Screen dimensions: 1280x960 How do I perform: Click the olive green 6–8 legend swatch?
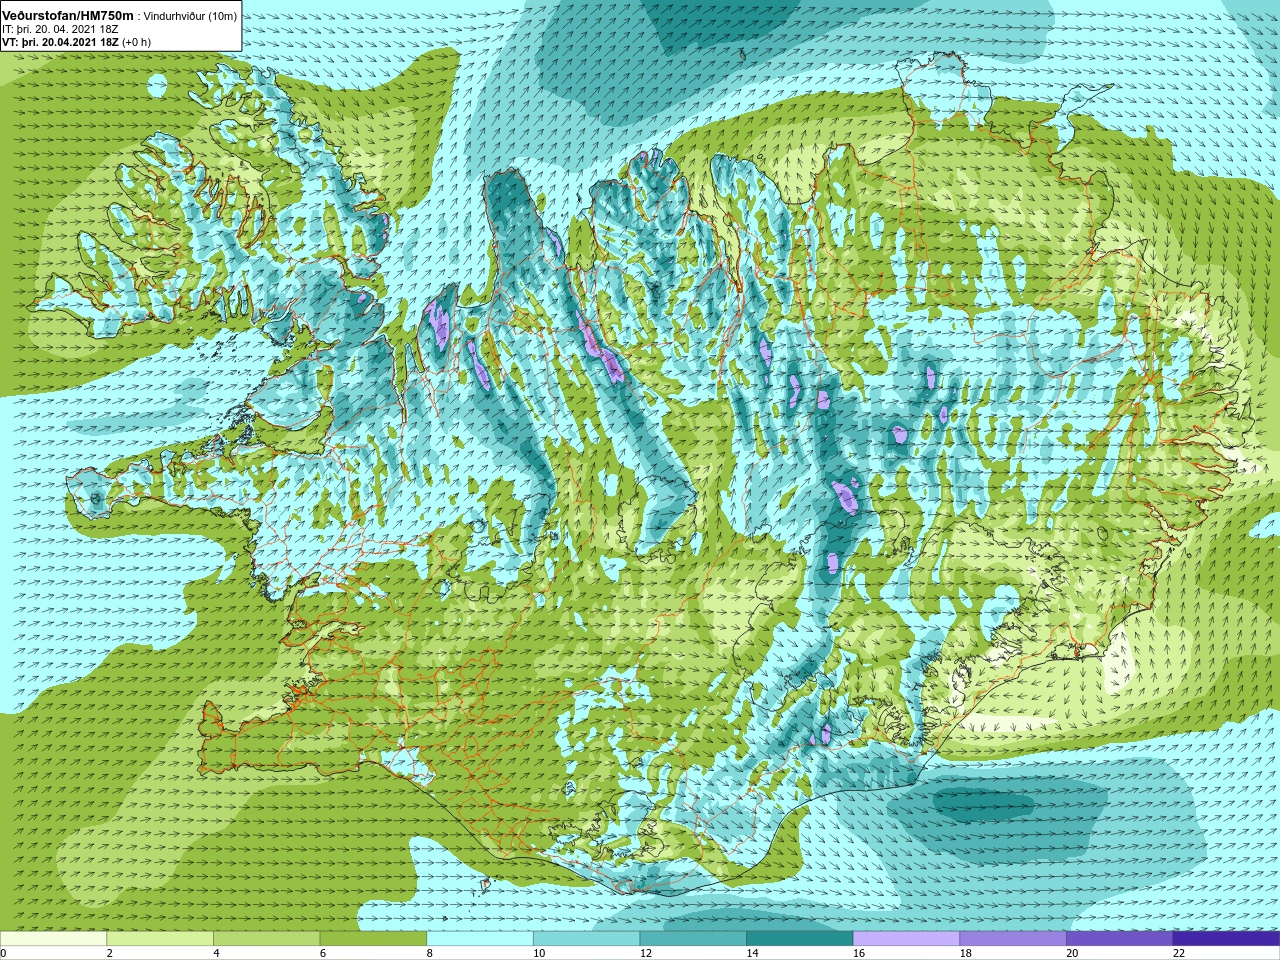tap(373, 939)
